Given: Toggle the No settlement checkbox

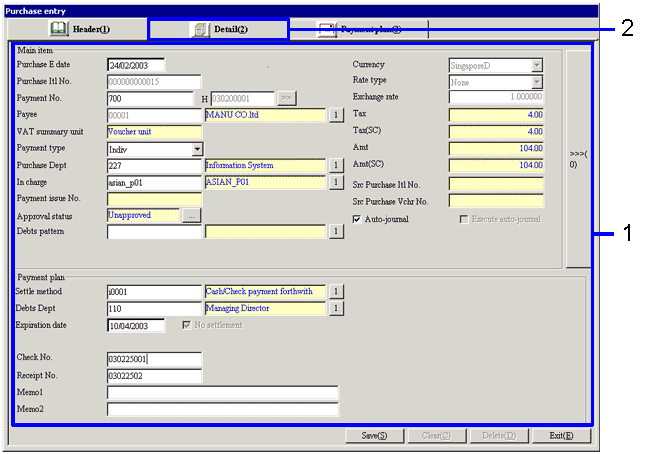Looking at the screenshot, I should (186, 325).
